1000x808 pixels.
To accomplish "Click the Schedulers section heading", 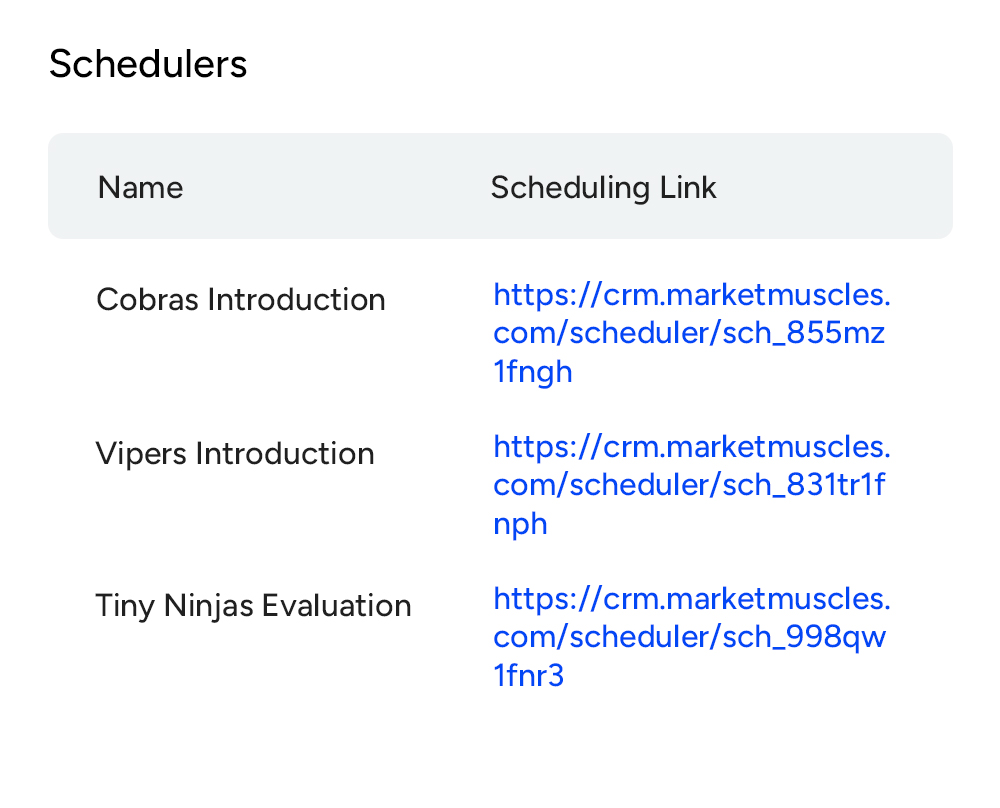I will pos(148,65).
